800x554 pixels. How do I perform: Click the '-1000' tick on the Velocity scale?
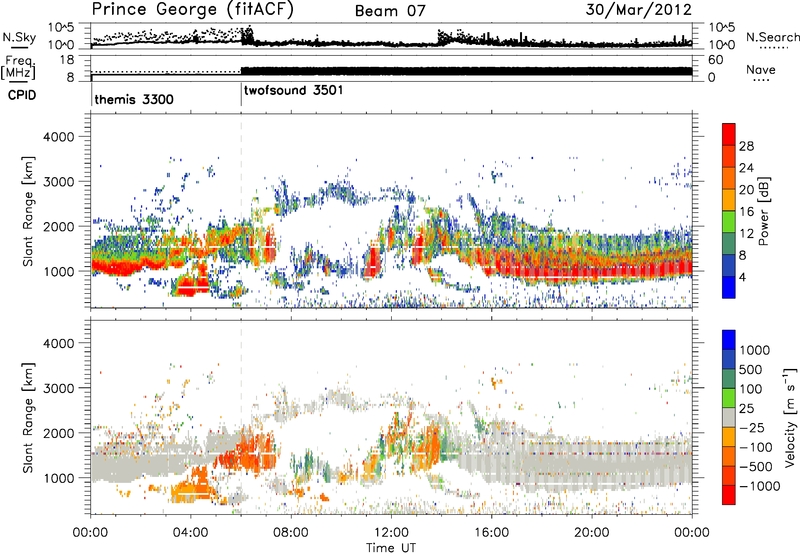tap(759, 486)
